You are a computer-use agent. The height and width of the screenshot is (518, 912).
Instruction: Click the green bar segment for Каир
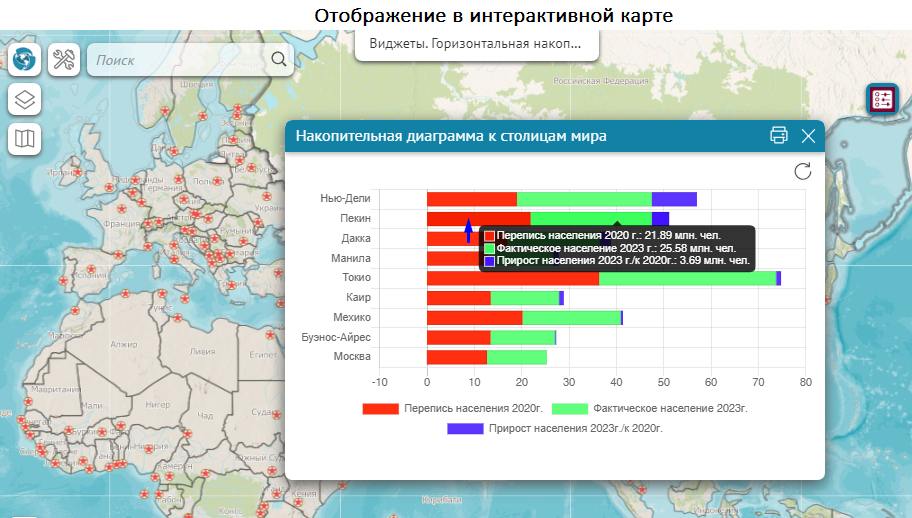click(x=524, y=298)
